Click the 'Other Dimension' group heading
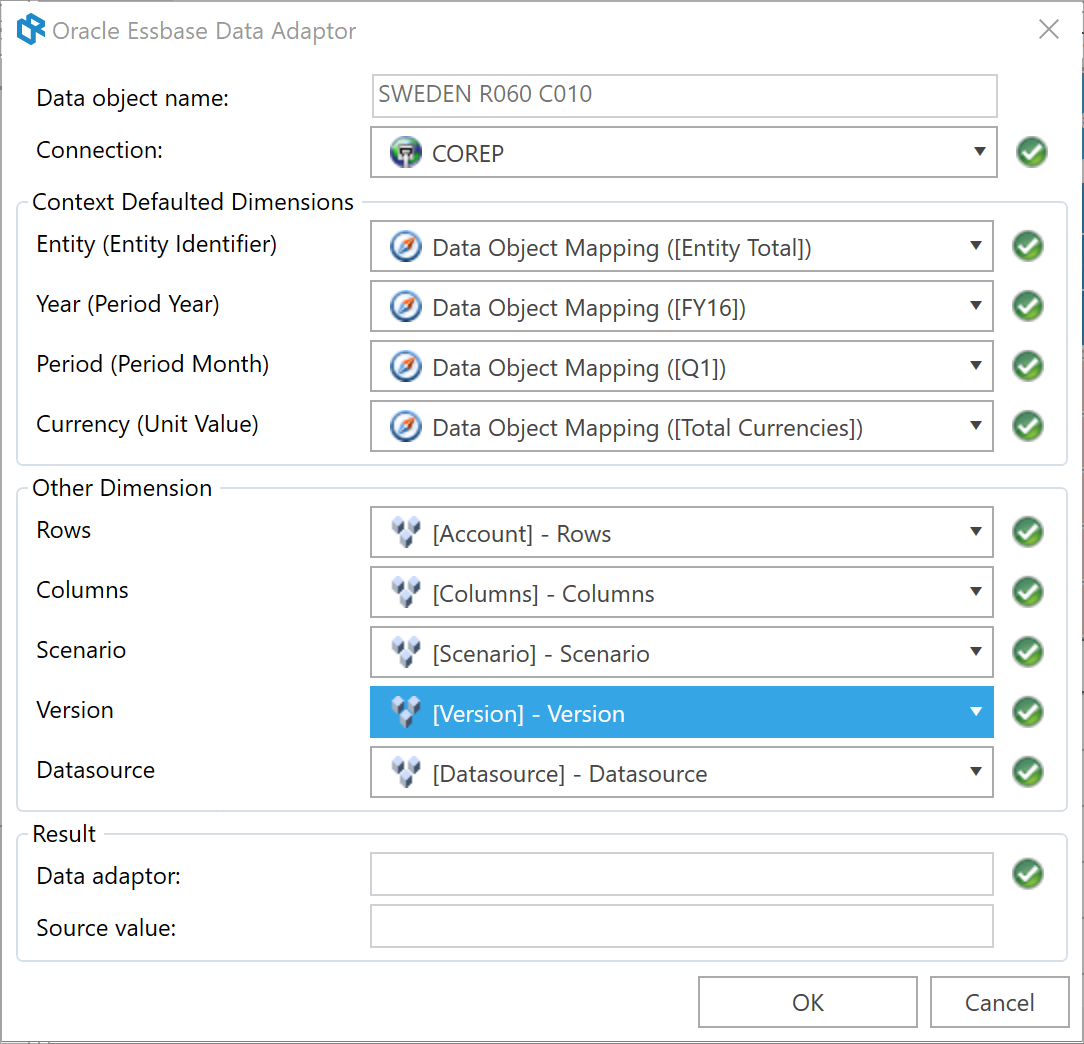The image size is (1084, 1044). [x=122, y=488]
